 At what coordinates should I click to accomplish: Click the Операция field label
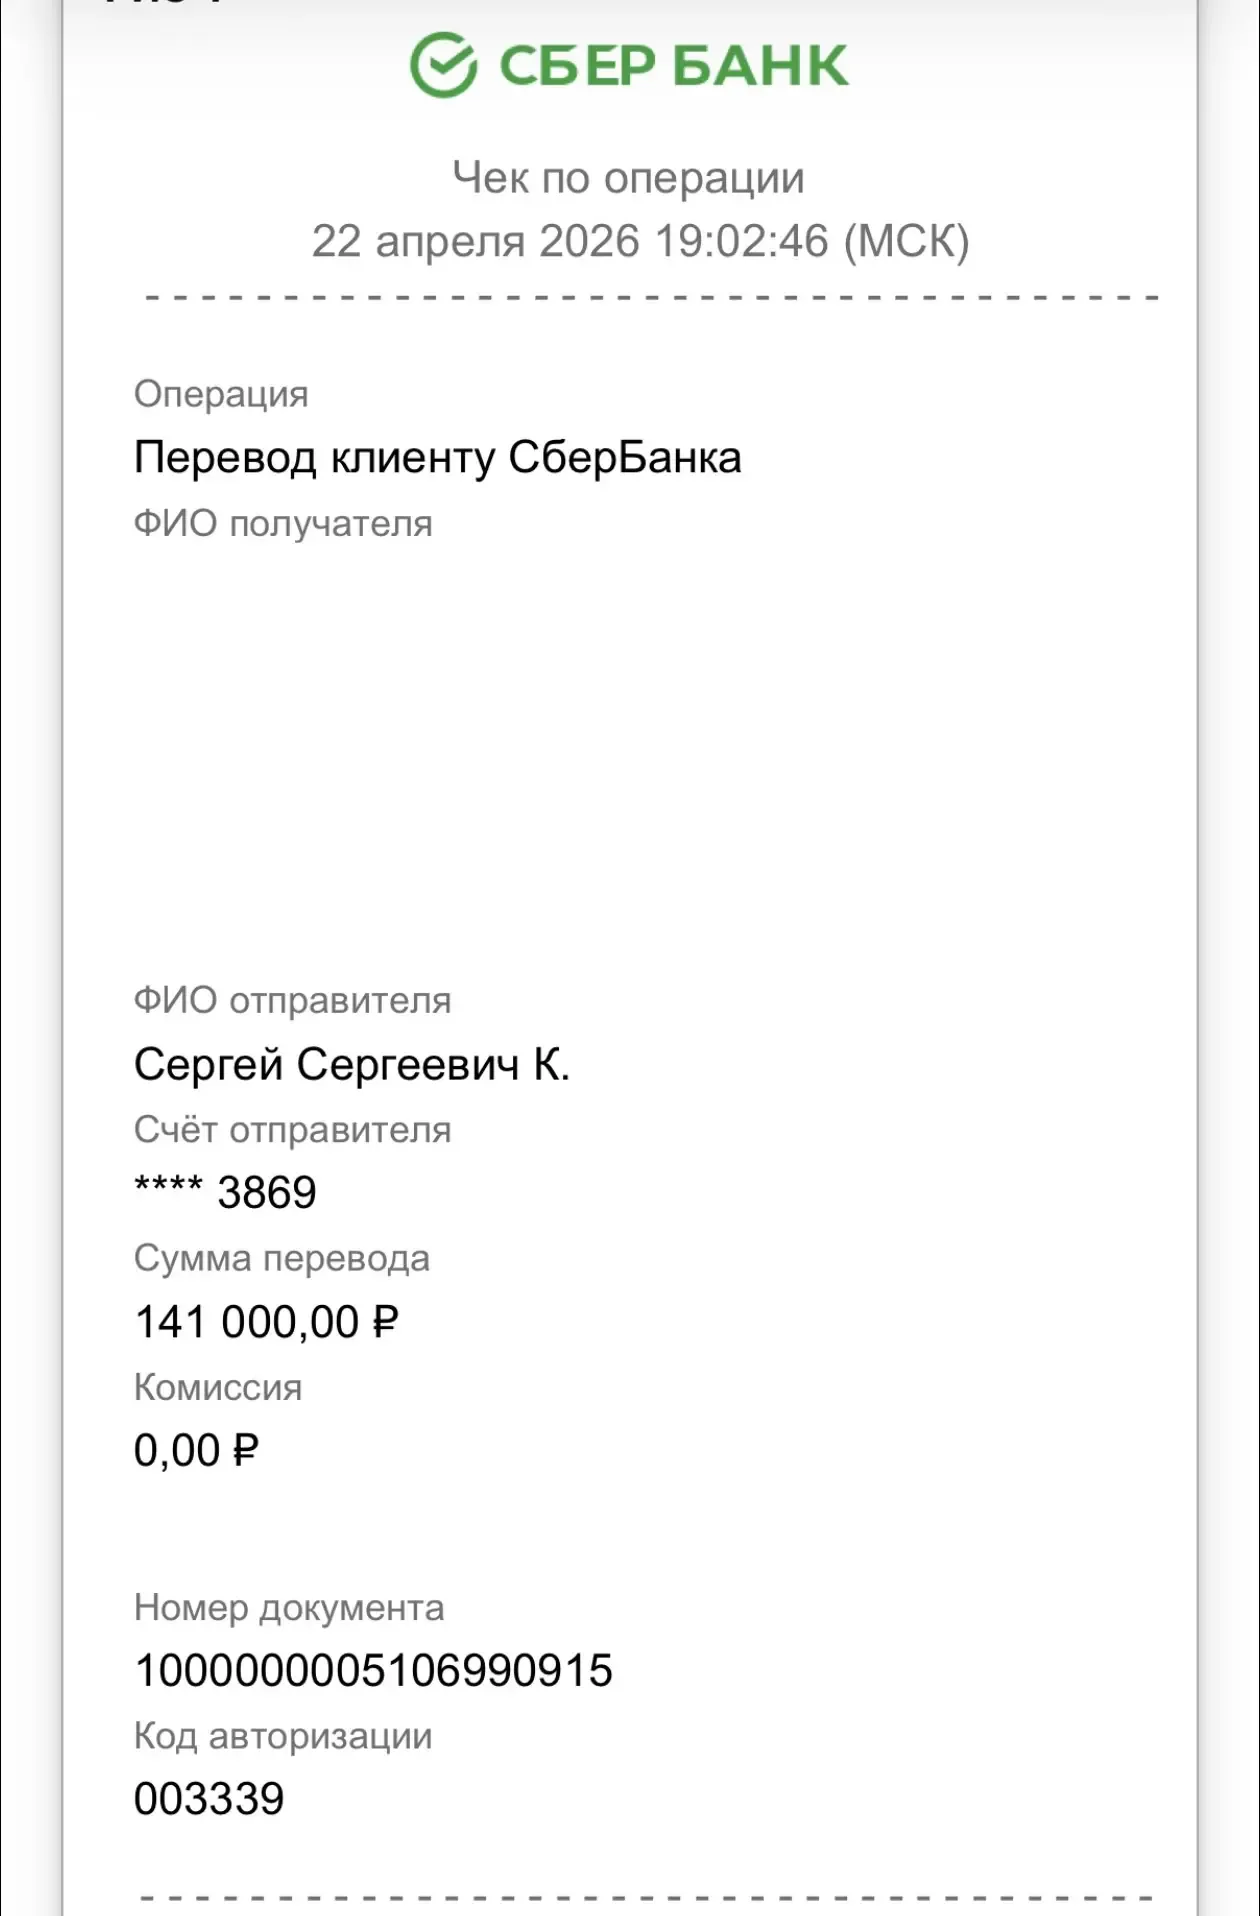click(221, 394)
